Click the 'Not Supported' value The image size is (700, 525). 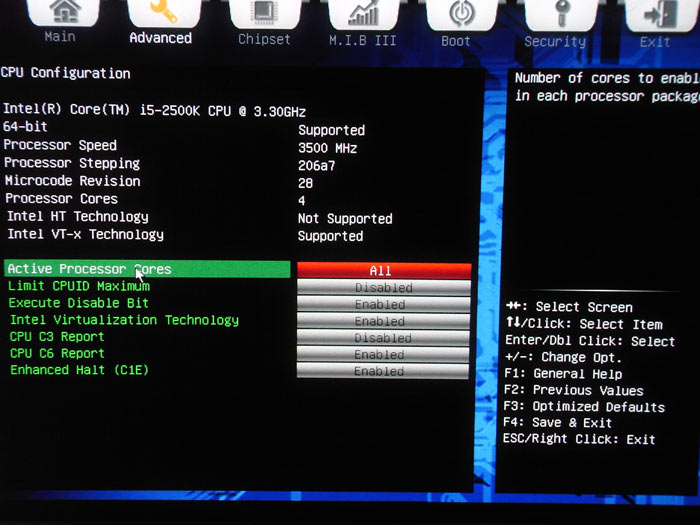pos(345,218)
